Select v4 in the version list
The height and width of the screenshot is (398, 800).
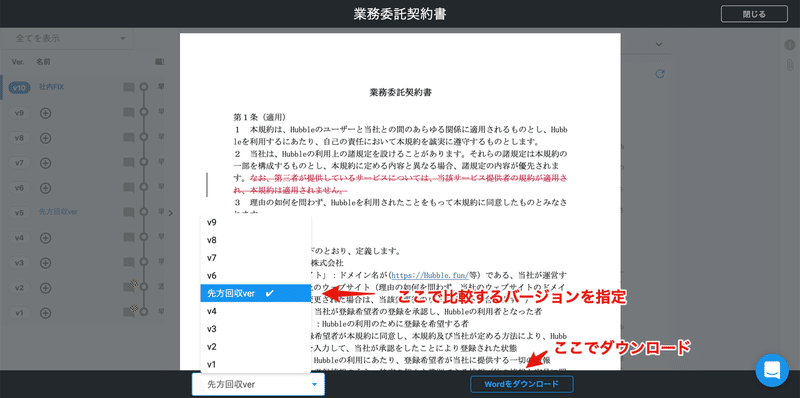pyautogui.click(x=256, y=311)
